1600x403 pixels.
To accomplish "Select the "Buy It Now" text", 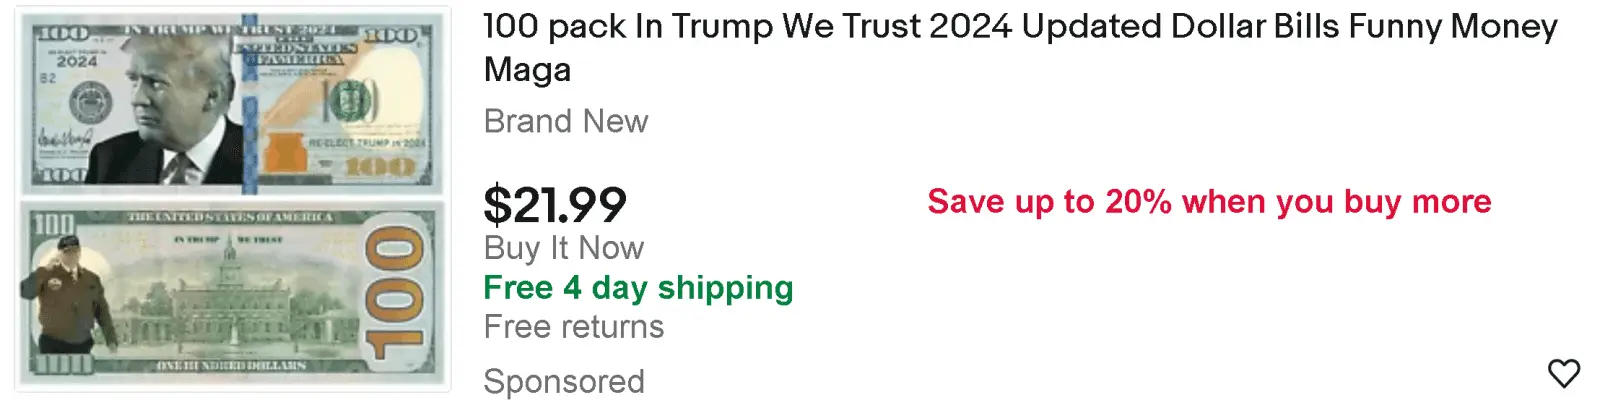I will pyautogui.click(x=564, y=248).
